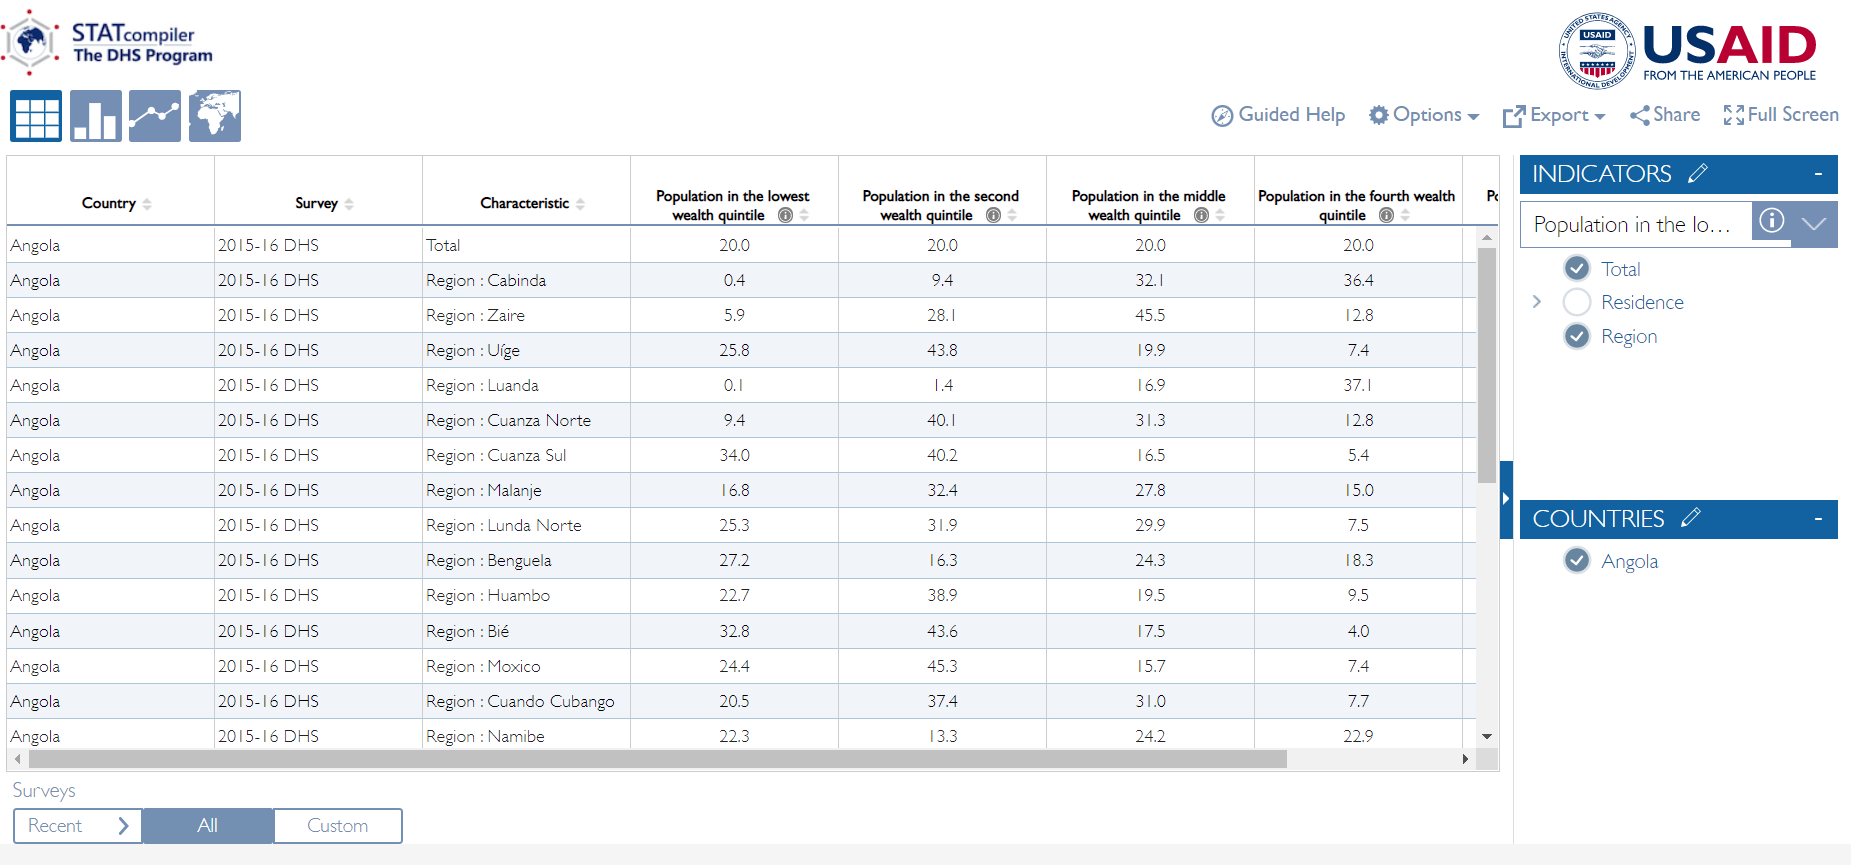
Task: Enable the Residence characteristic
Action: 1577,302
